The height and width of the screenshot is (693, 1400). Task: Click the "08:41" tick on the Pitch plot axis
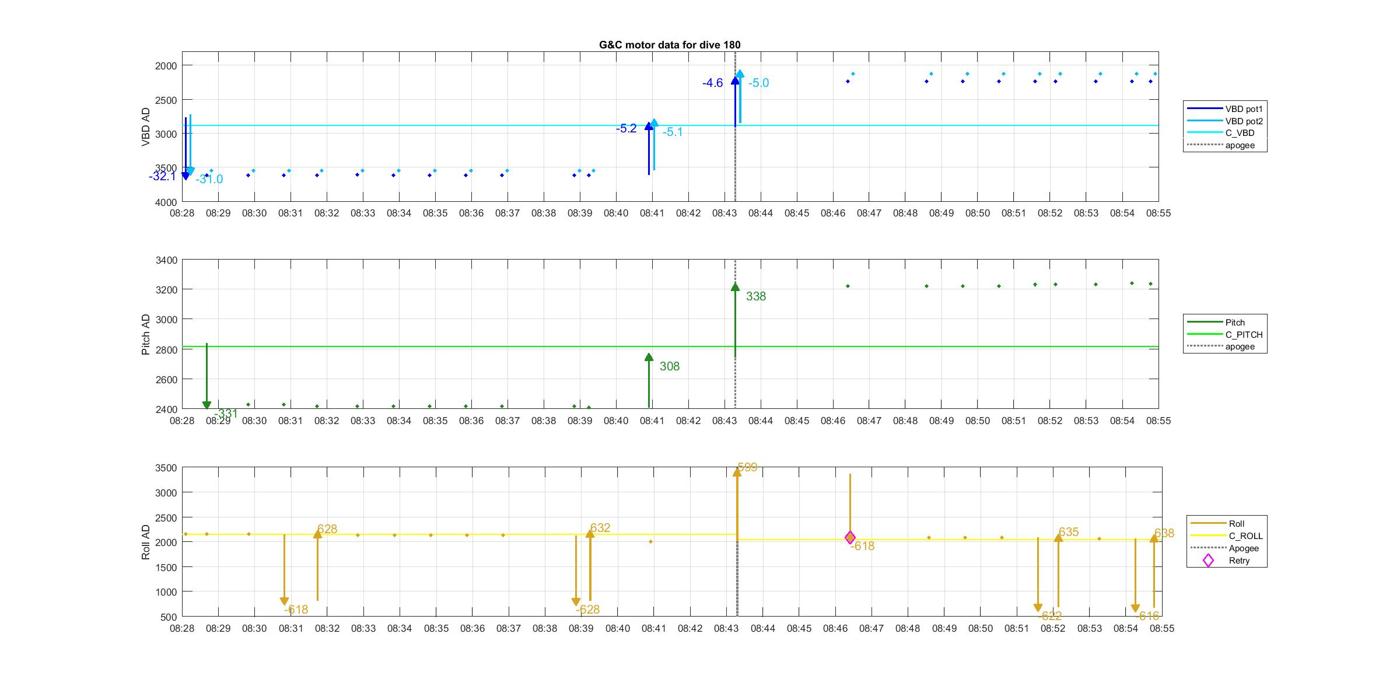(x=652, y=421)
